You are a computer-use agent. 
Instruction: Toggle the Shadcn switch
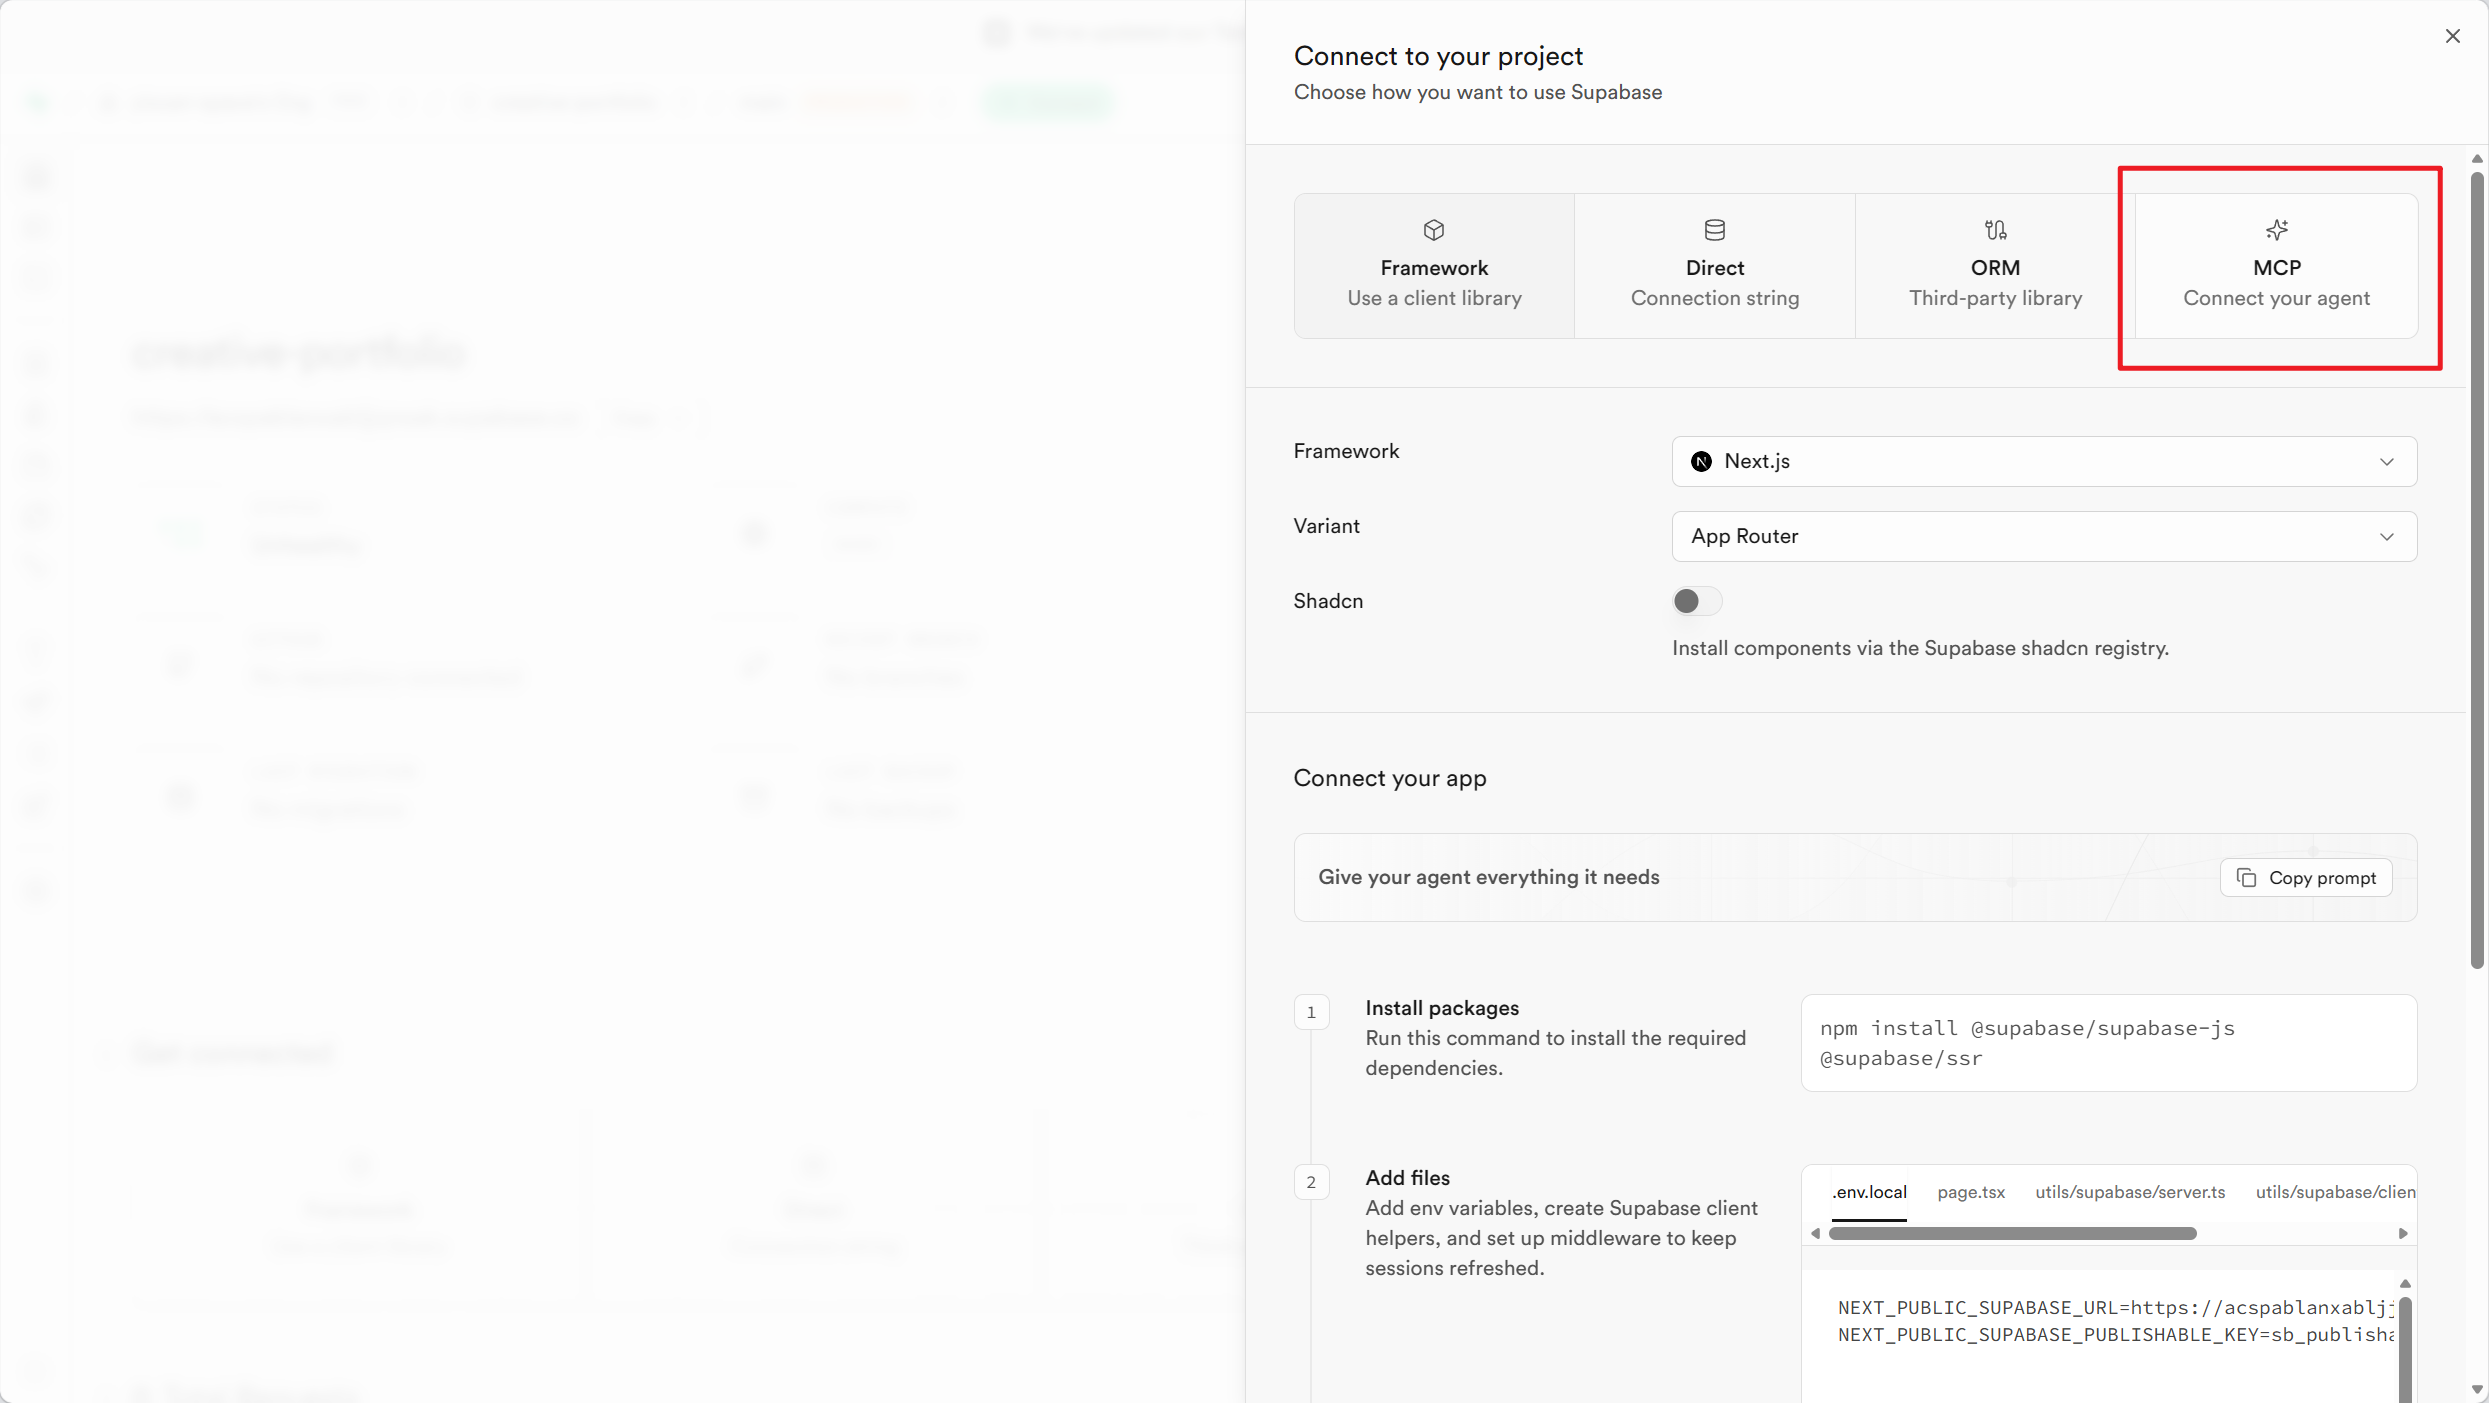1697,601
